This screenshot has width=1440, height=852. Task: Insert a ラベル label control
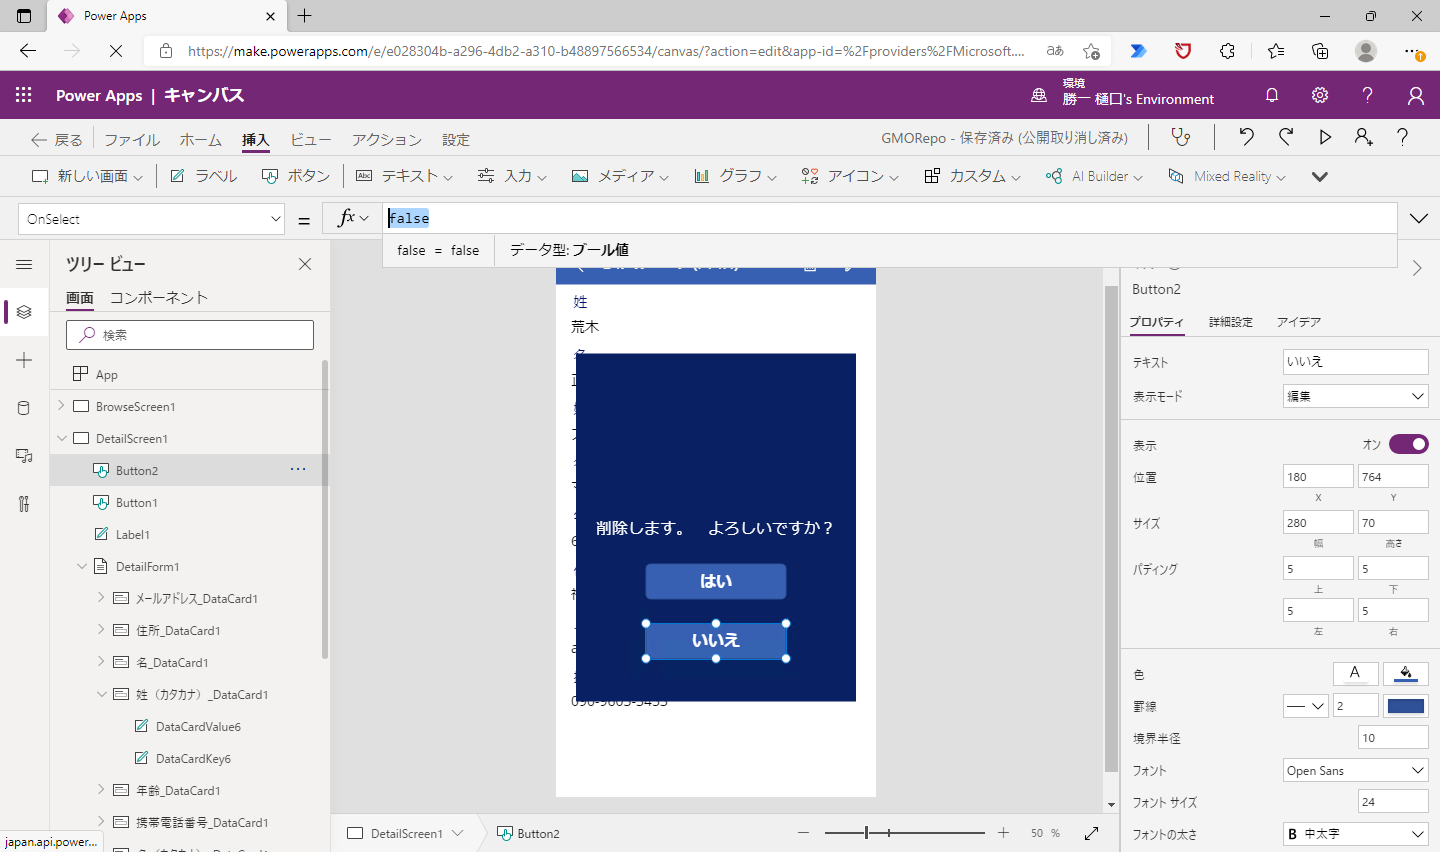pyautogui.click(x=204, y=176)
